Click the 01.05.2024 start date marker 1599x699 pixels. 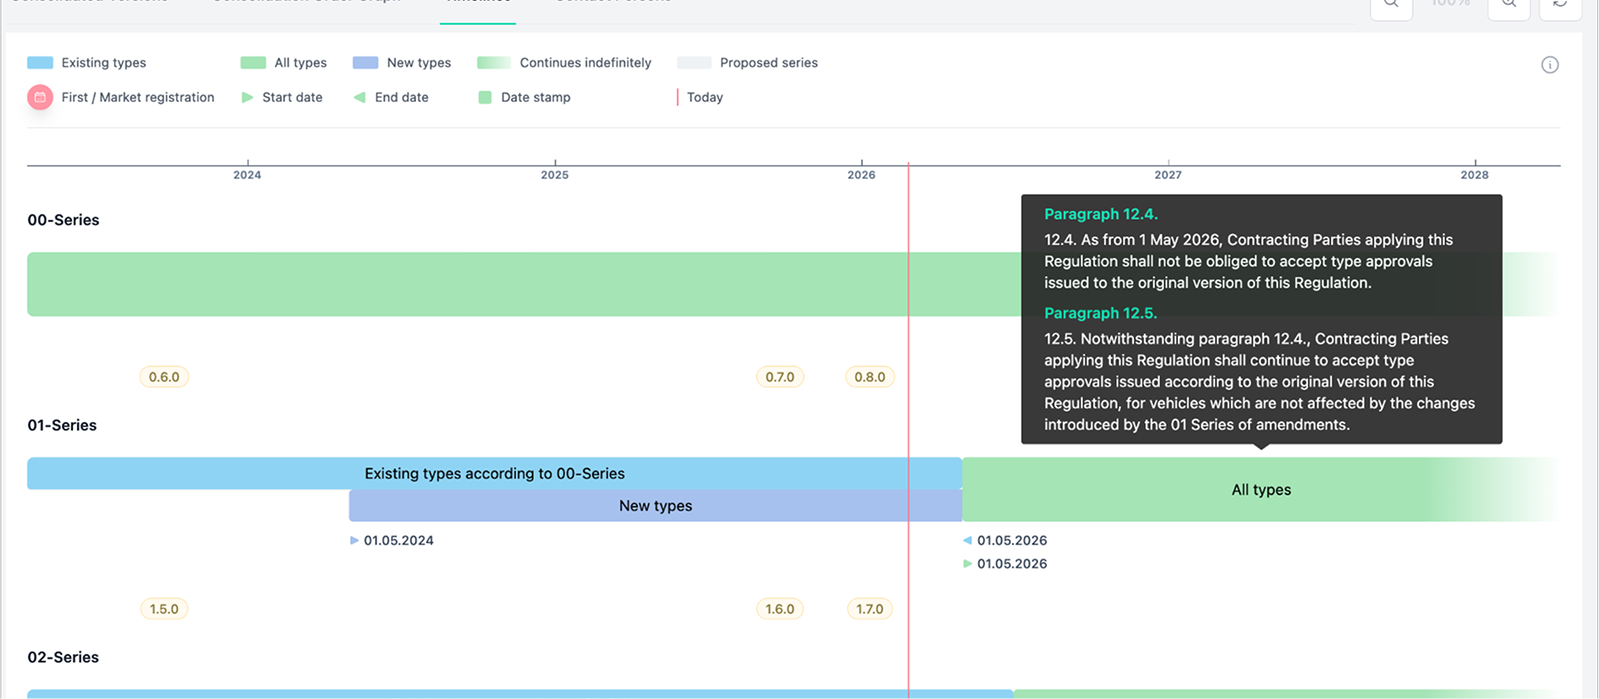(x=355, y=541)
